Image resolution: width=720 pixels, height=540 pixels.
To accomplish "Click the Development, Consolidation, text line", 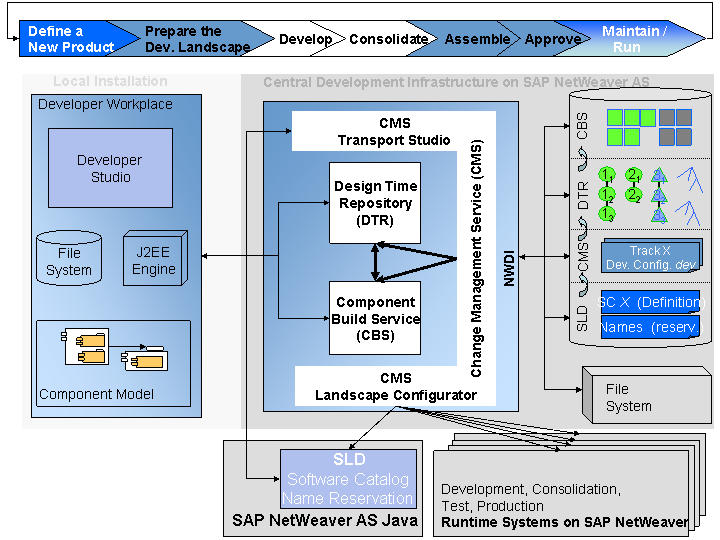I will [531, 489].
